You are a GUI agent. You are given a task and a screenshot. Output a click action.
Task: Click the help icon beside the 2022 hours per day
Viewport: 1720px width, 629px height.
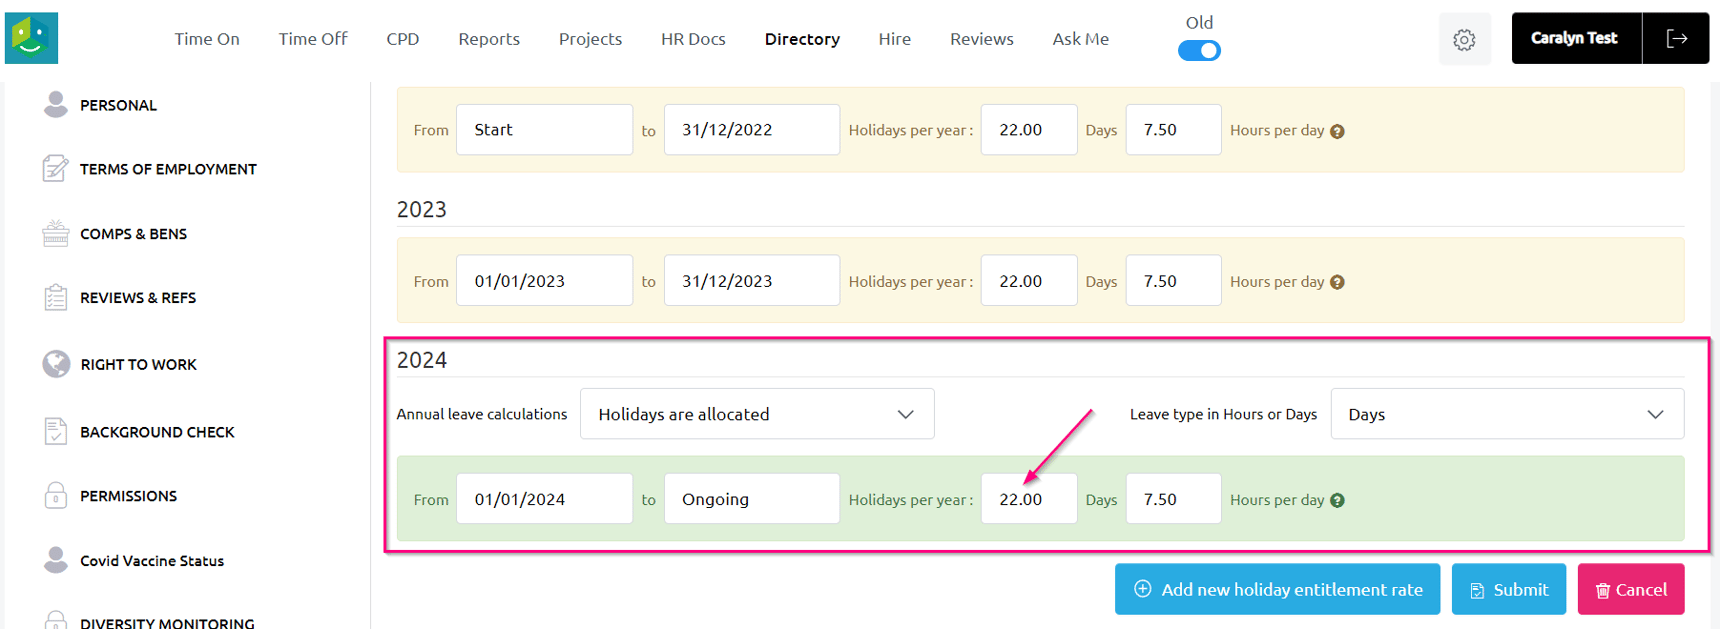coord(1337,131)
